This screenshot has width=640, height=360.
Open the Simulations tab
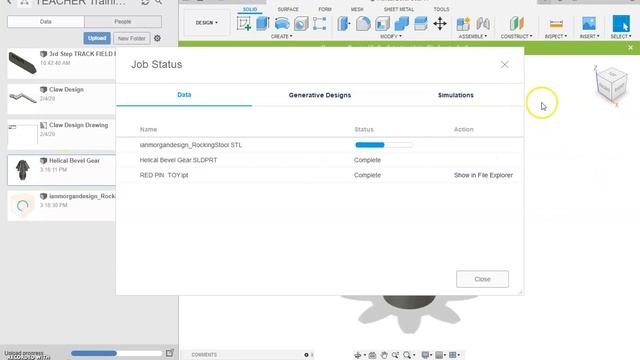click(x=456, y=95)
